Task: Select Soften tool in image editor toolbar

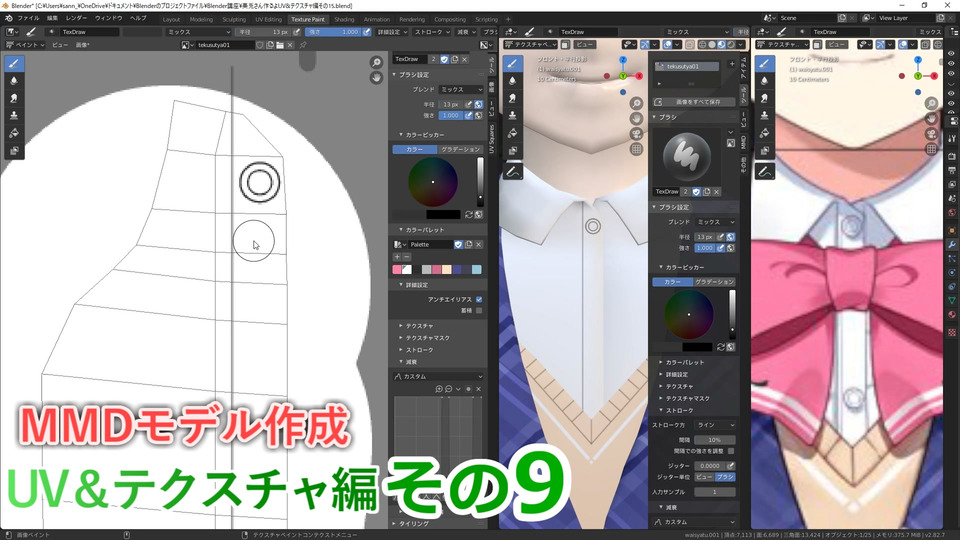Action: pos(14,81)
